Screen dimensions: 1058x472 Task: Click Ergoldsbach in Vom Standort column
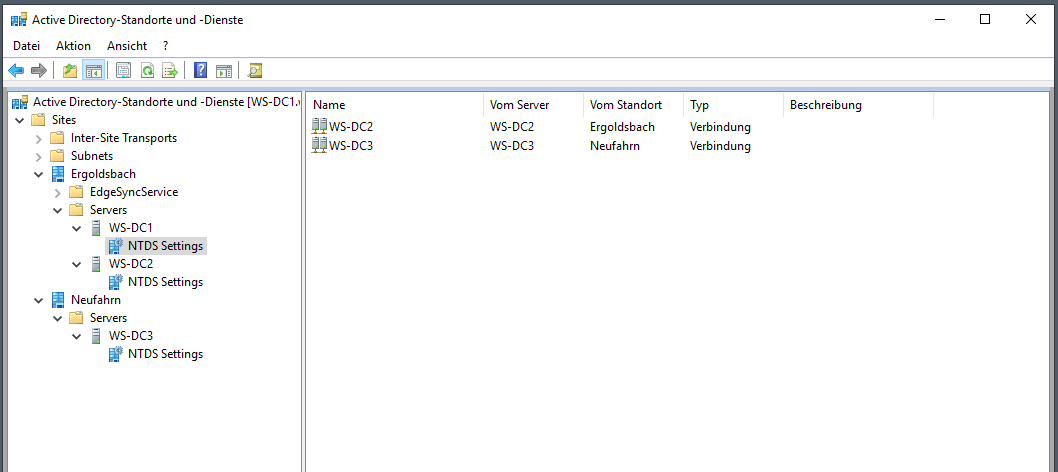(622, 127)
